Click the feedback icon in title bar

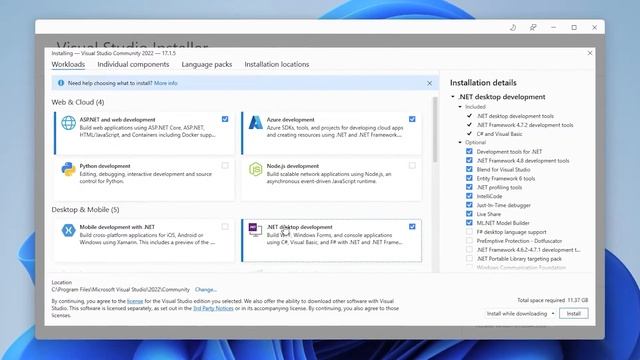pos(533,27)
